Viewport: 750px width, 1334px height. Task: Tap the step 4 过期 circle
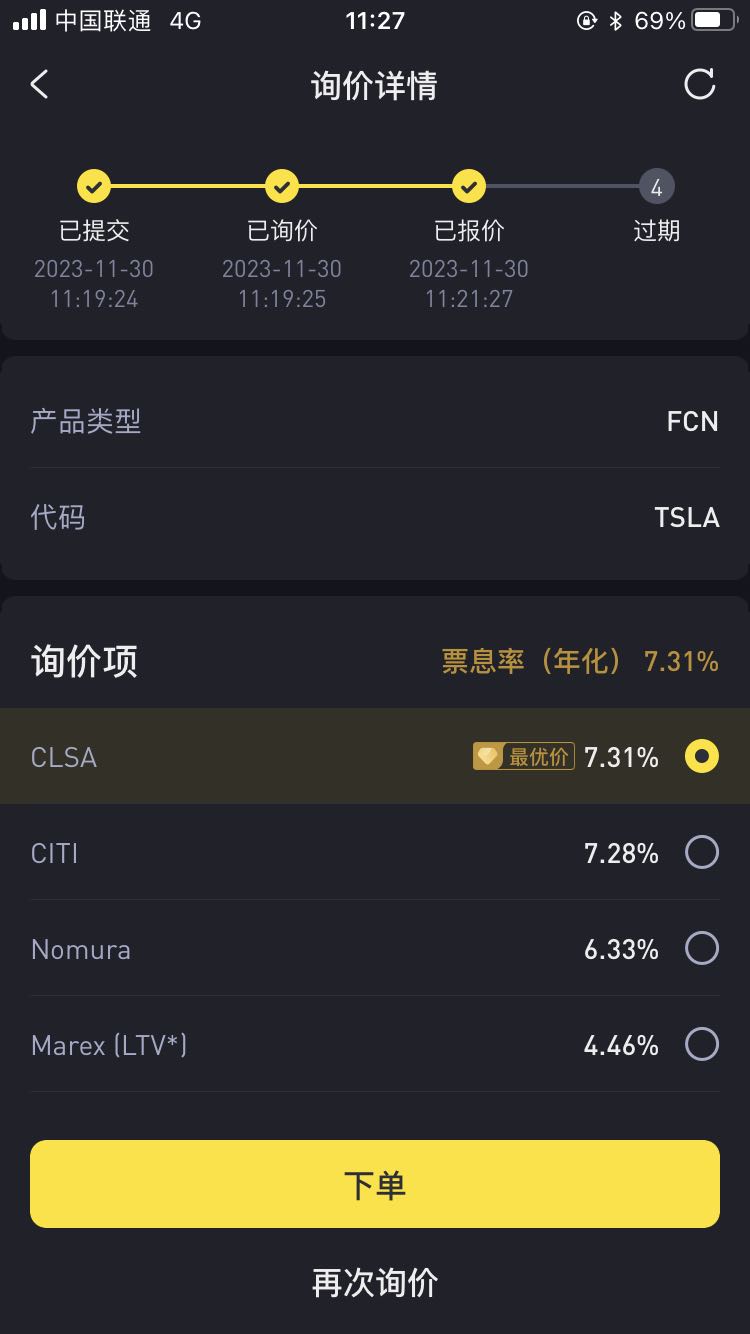click(656, 187)
